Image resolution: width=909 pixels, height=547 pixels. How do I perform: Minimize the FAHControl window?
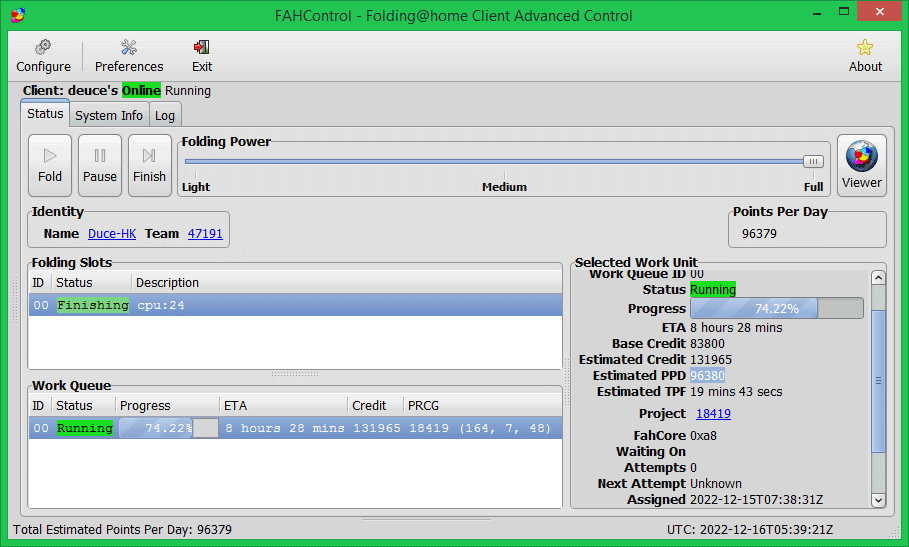coord(817,13)
